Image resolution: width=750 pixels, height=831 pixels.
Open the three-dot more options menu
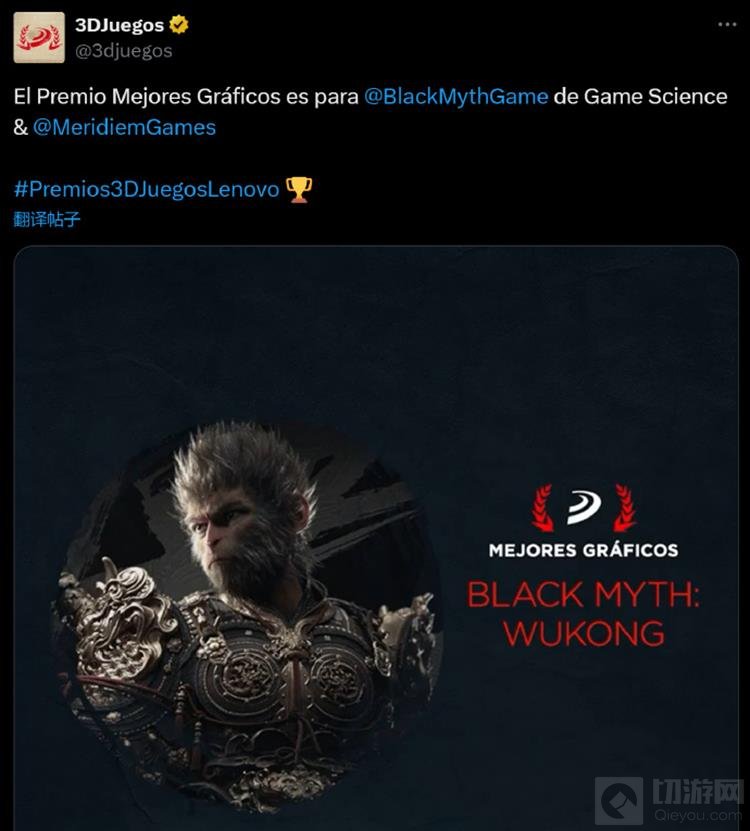coord(727,24)
